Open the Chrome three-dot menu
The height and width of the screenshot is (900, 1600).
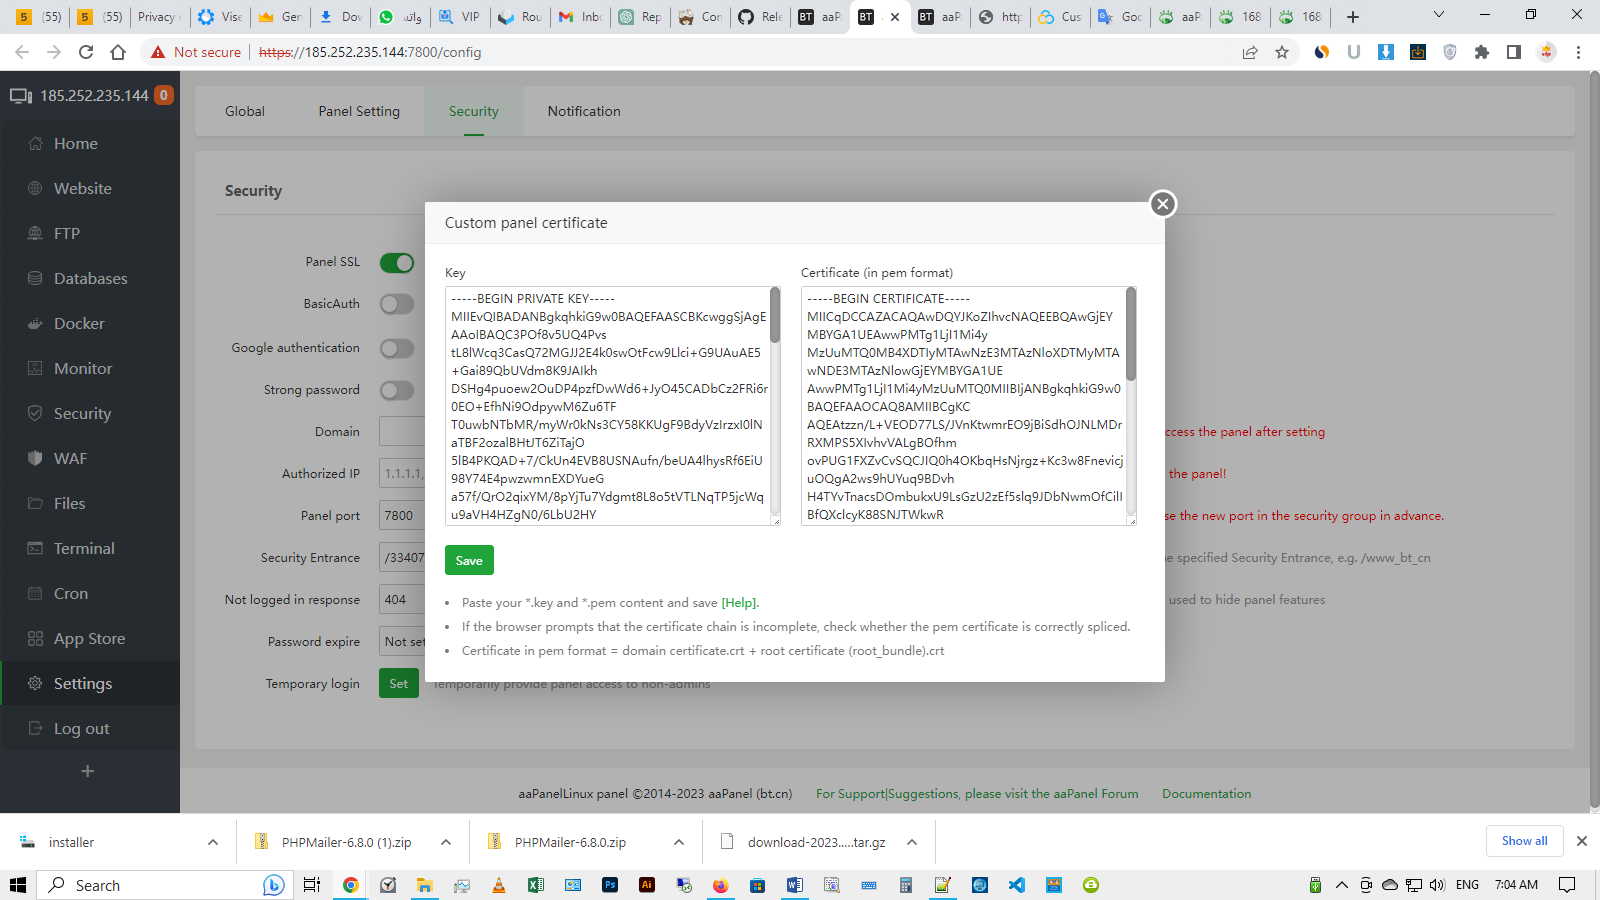coord(1579,52)
